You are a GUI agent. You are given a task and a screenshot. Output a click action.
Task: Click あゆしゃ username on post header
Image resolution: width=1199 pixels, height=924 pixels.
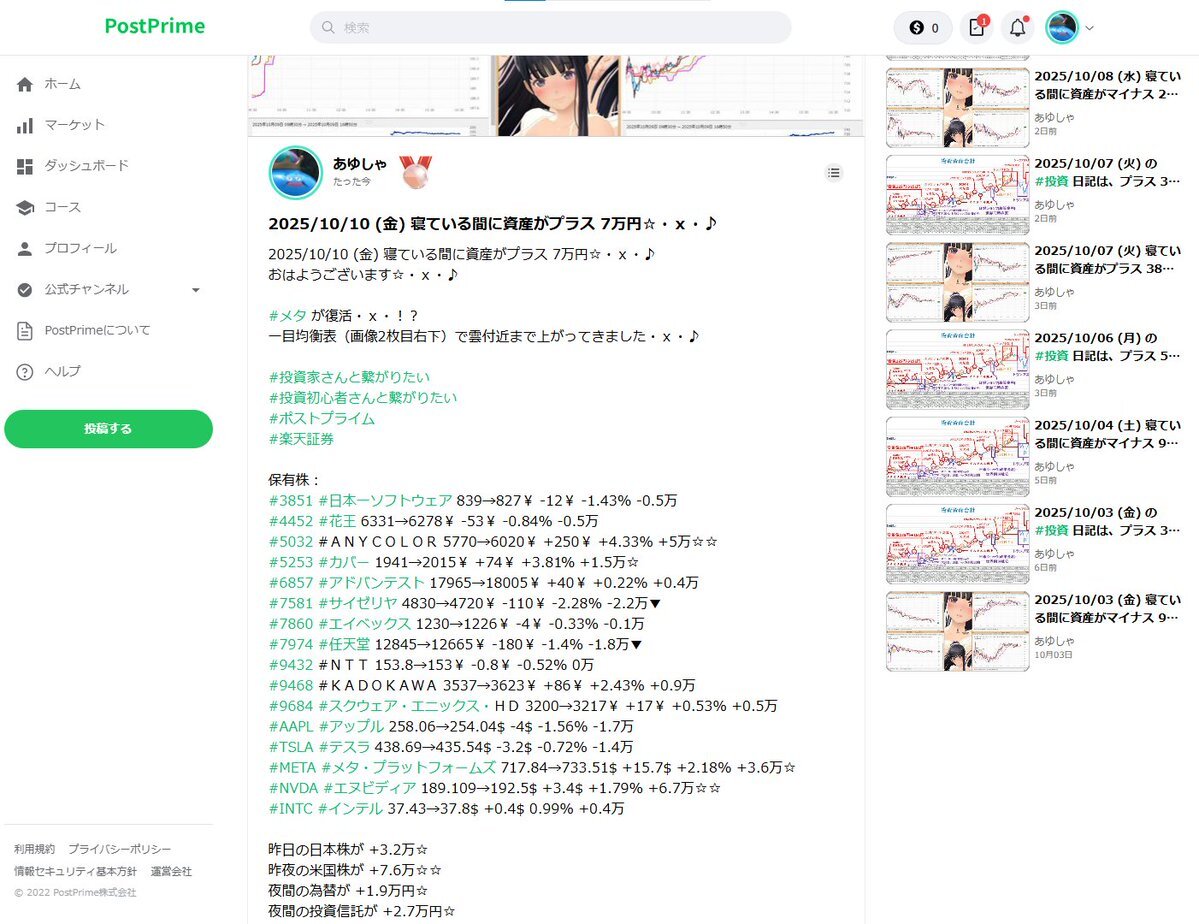tap(359, 164)
